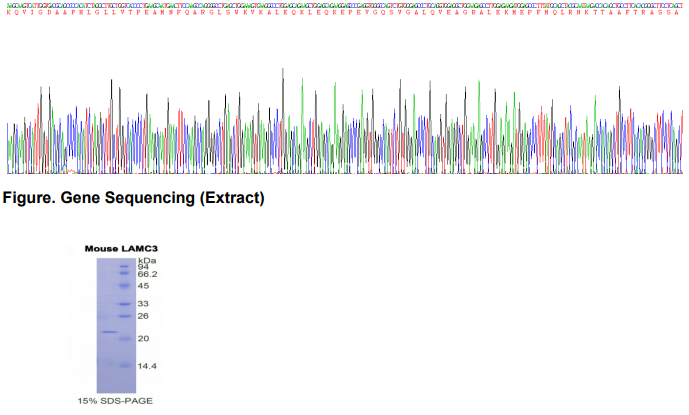Click the kDa unit label
This screenshot has height=415, width=689.
pyautogui.click(x=147, y=261)
